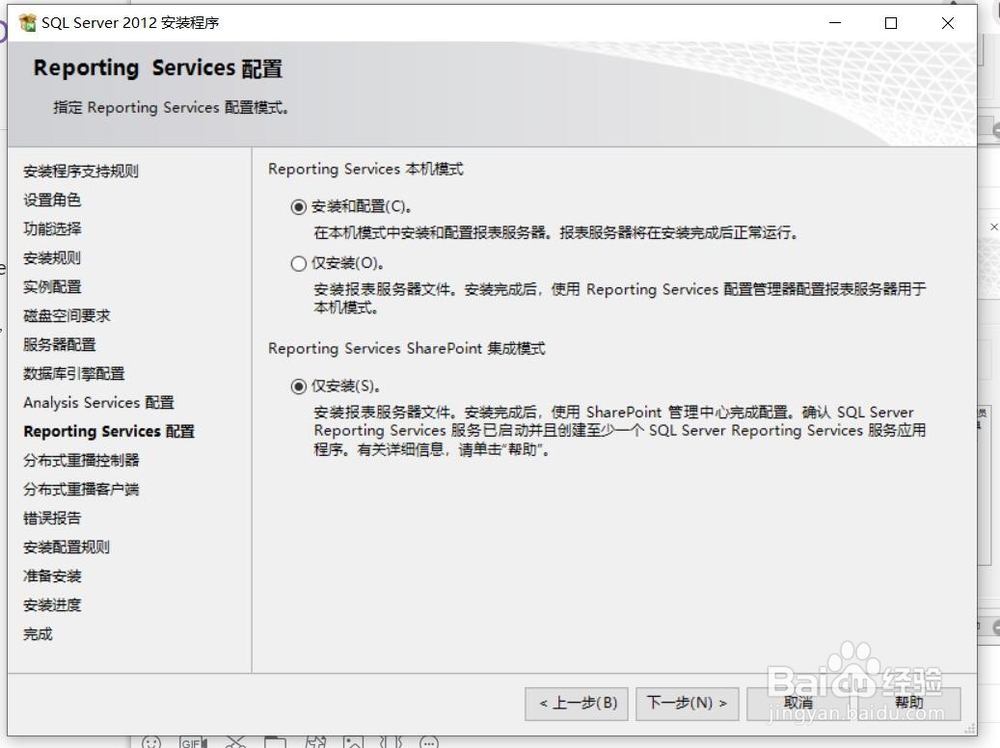Proceed with the 下一步(N) button
1000x748 pixels.
click(x=688, y=703)
